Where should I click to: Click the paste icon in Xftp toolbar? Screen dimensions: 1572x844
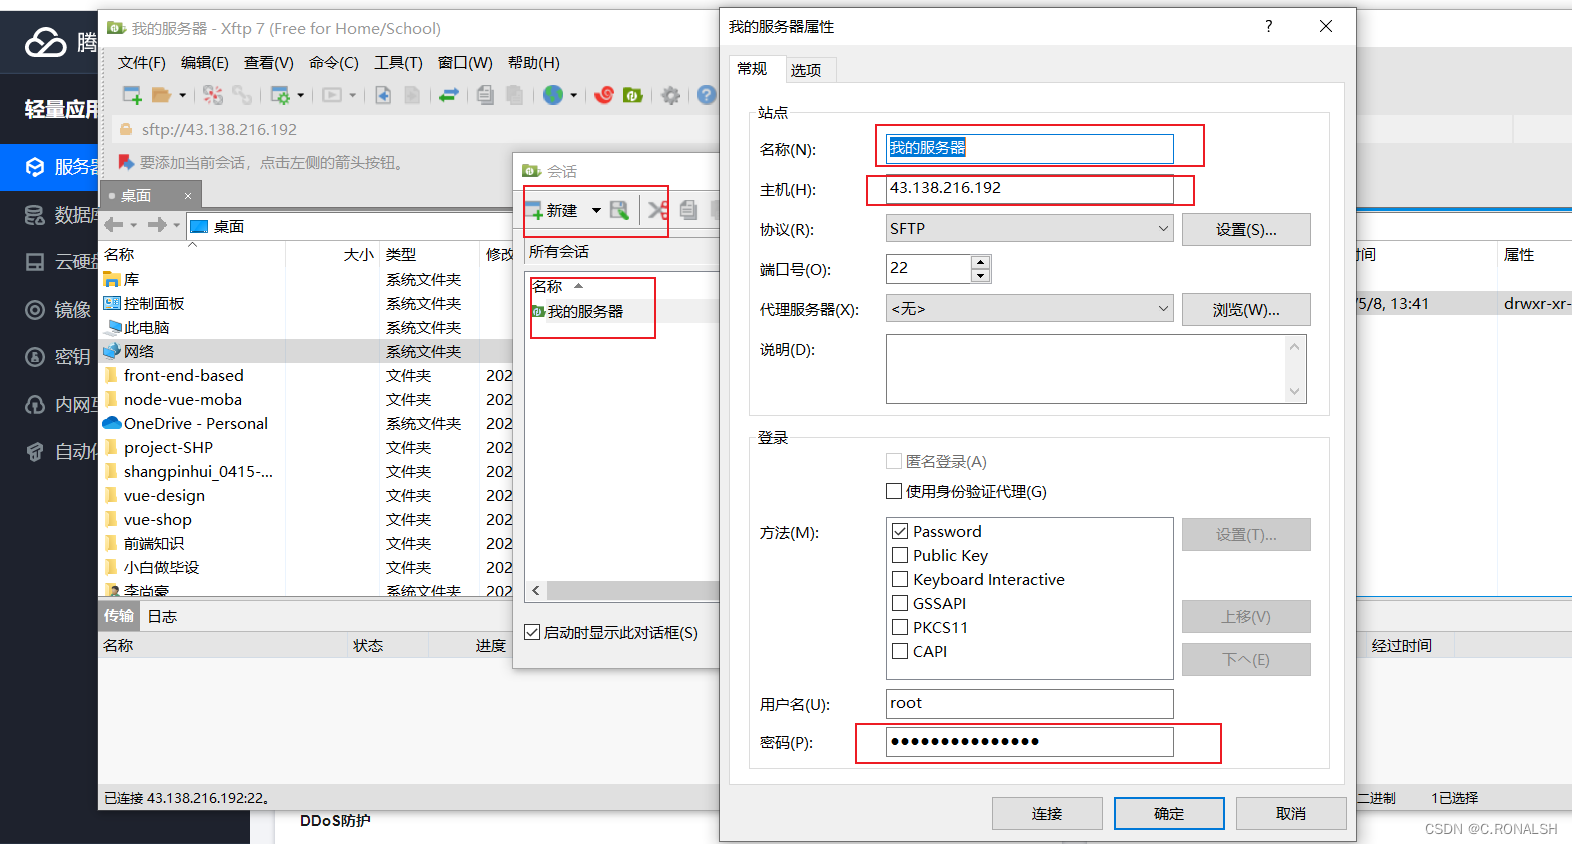(x=514, y=95)
